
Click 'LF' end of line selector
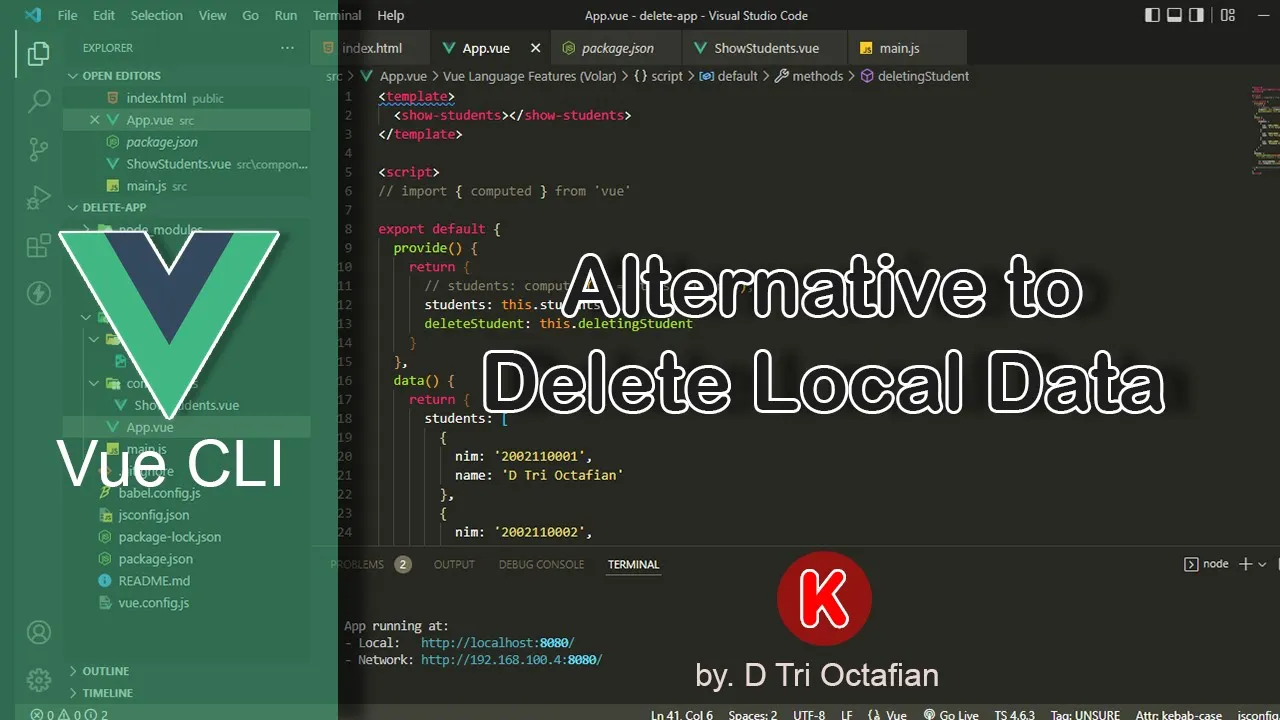847,714
